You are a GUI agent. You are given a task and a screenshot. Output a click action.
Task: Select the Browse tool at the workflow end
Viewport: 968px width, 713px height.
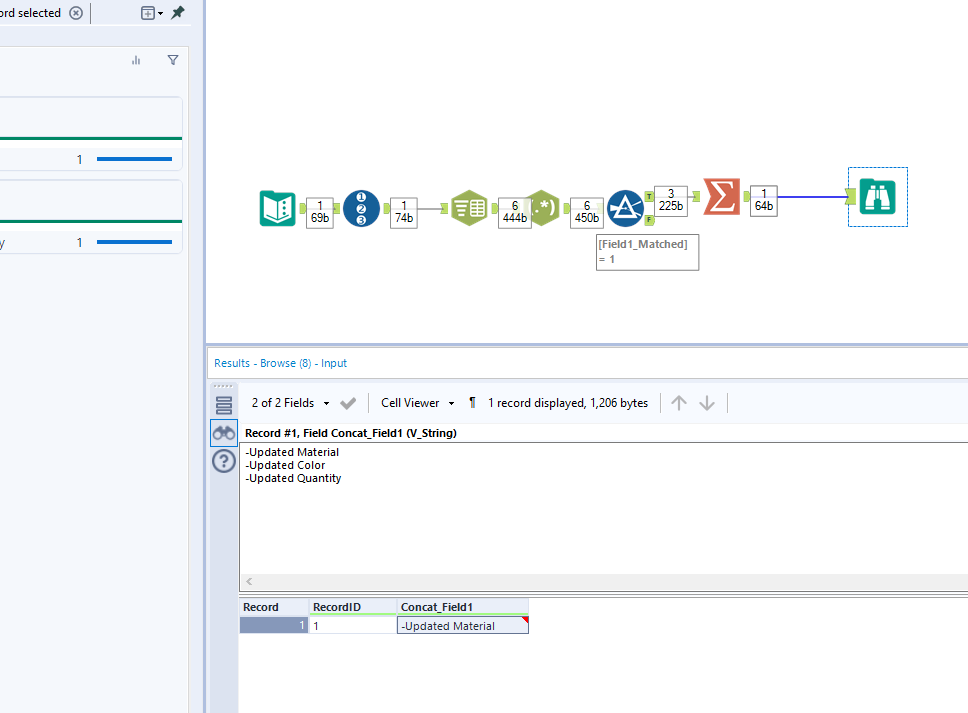[x=877, y=196]
